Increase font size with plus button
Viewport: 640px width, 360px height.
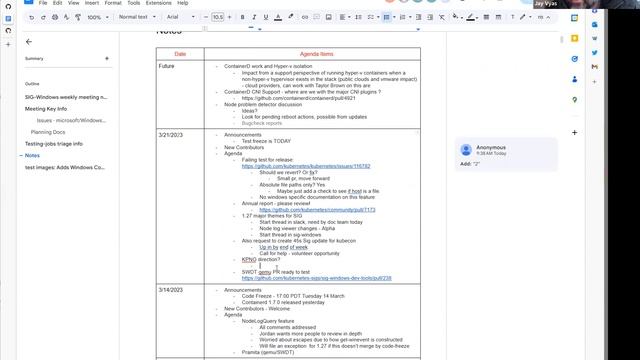coord(229,17)
